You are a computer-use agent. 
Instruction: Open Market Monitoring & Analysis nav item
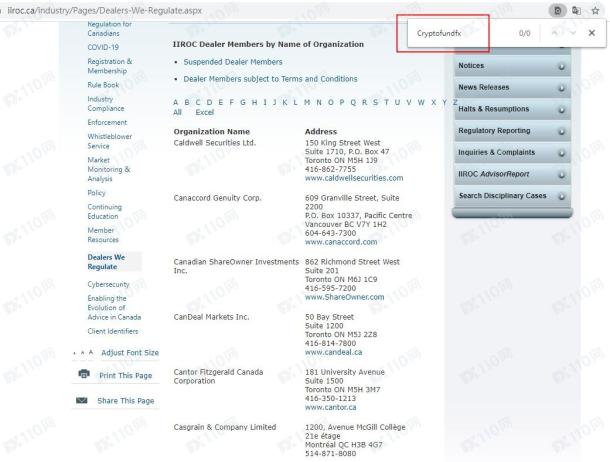tap(109, 169)
